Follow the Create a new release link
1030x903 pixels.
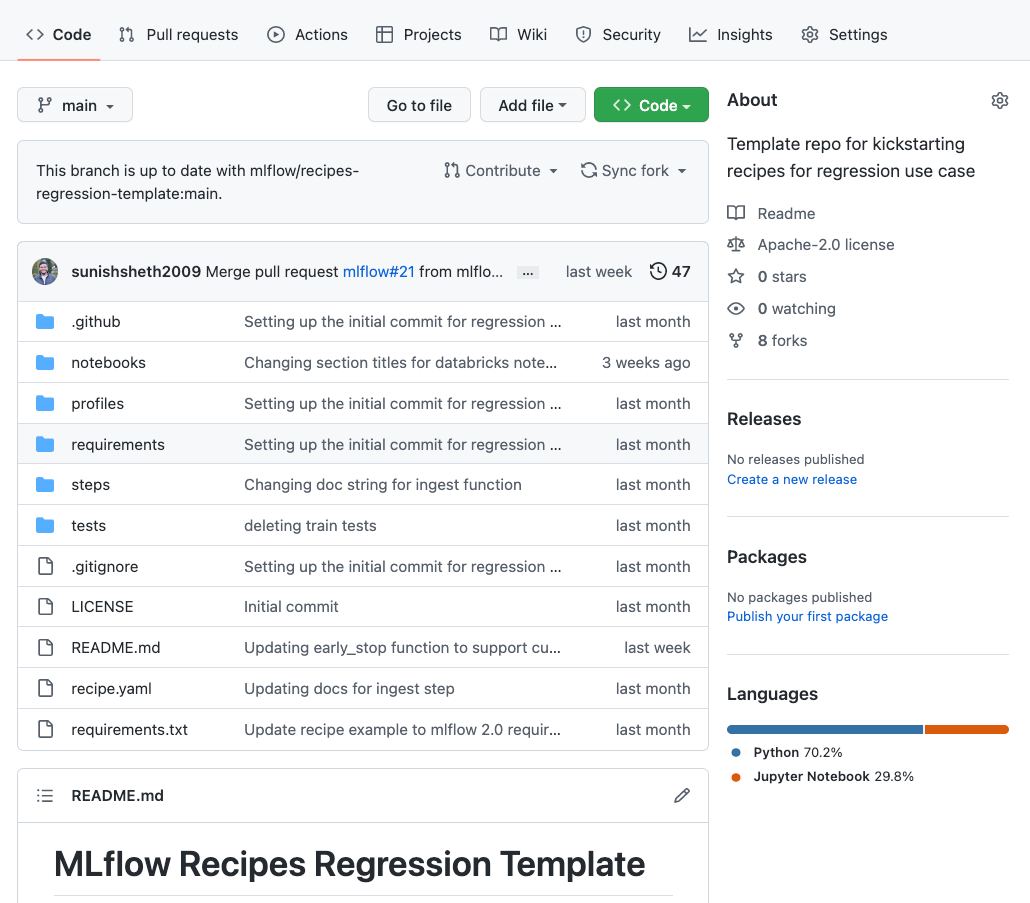(x=792, y=479)
